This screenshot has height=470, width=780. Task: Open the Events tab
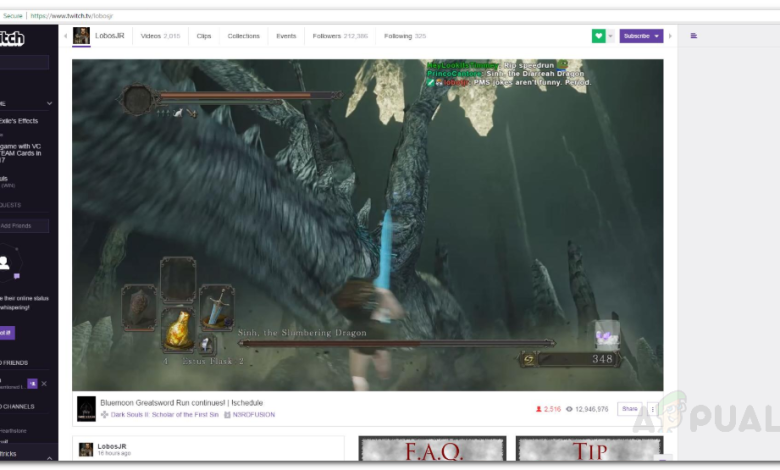286,36
